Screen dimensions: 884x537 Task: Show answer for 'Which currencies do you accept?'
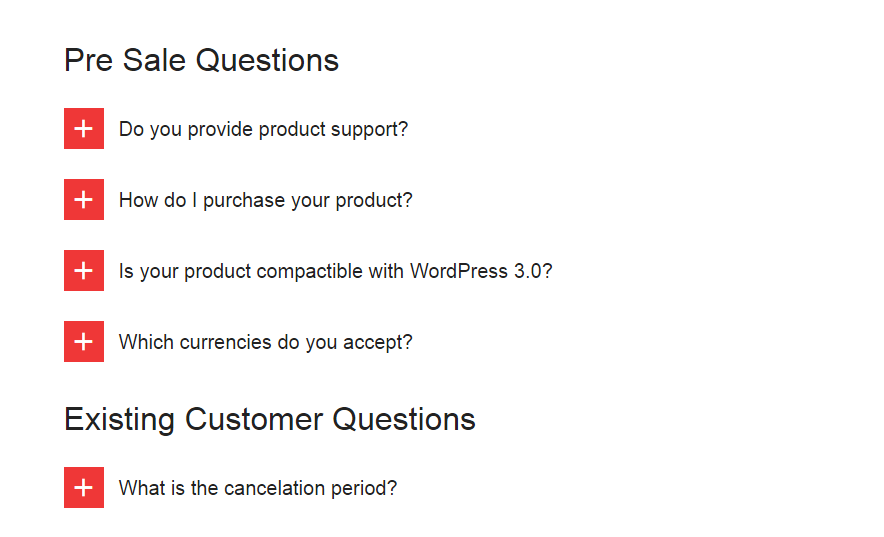pyautogui.click(x=266, y=343)
